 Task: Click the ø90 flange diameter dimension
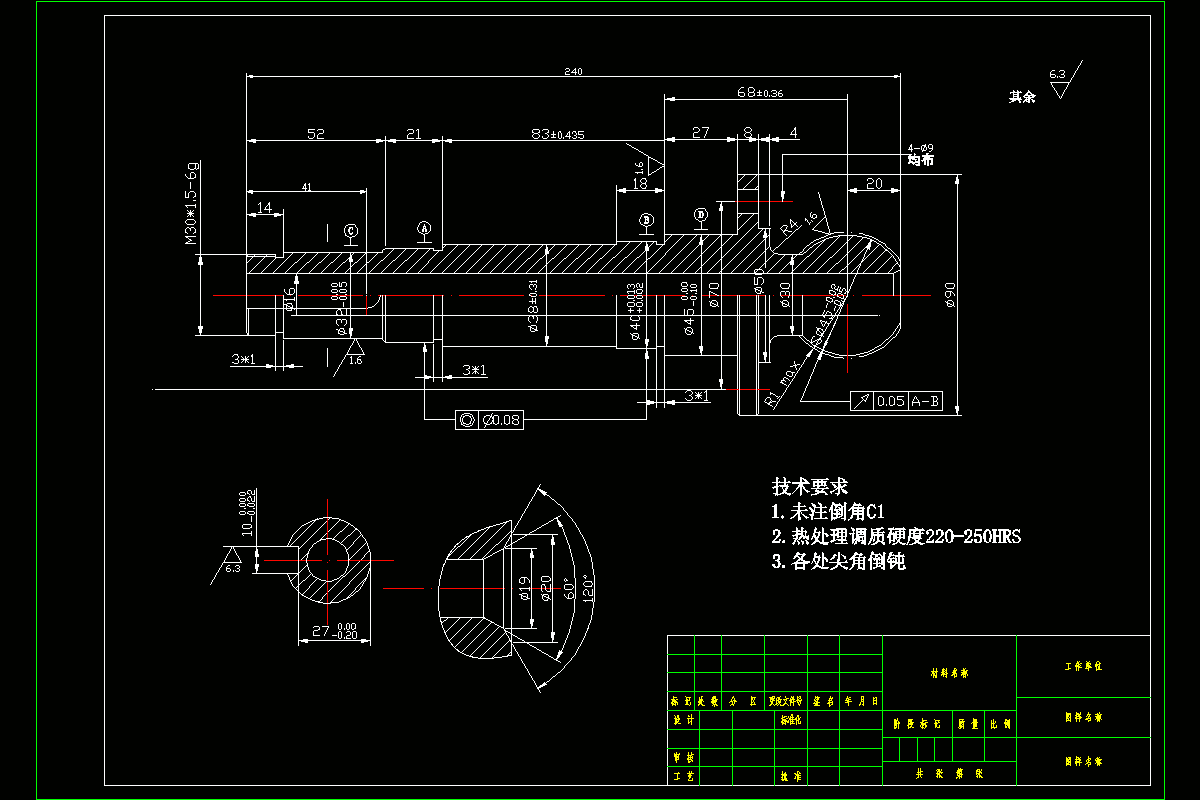(x=950, y=294)
